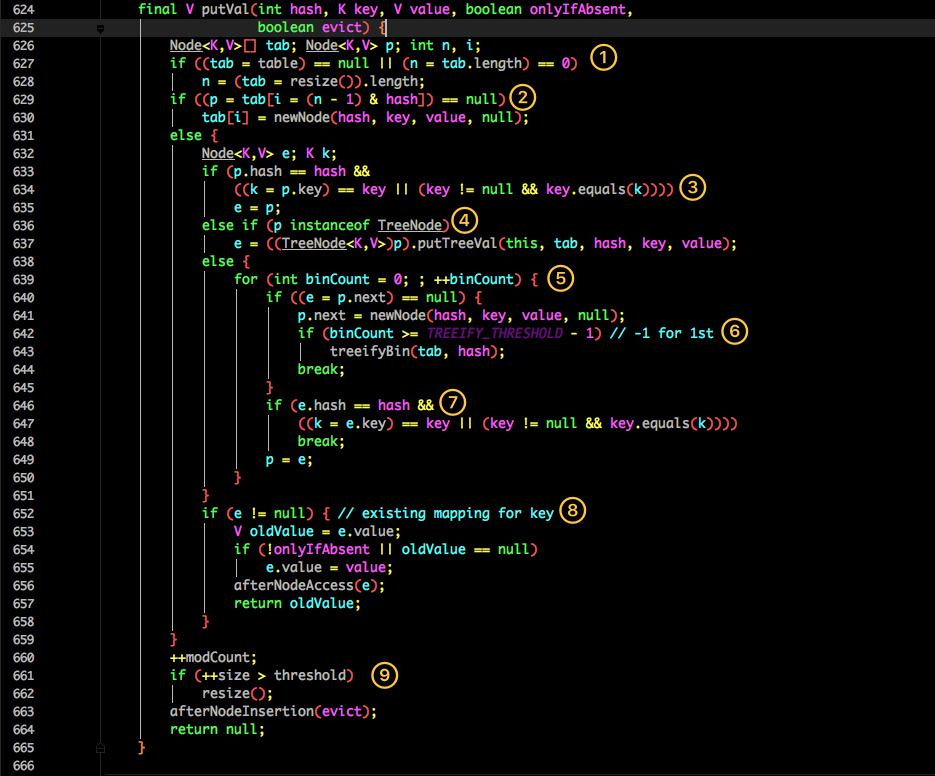The image size is (935, 776).
Task: Click annotation badge 7 near e.hash comparison
Action: pos(452,402)
